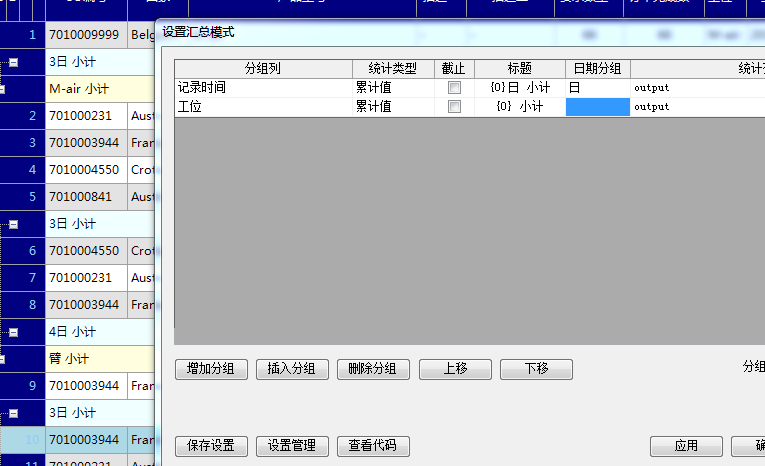The height and width of the screenshot is (466, 765).
Task: Collapse the M-air 小计 subgroup
Action: 3,89
